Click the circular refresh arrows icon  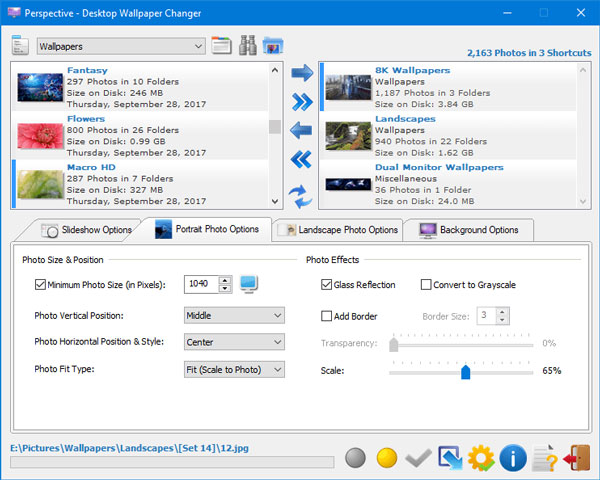pos(300,194)
